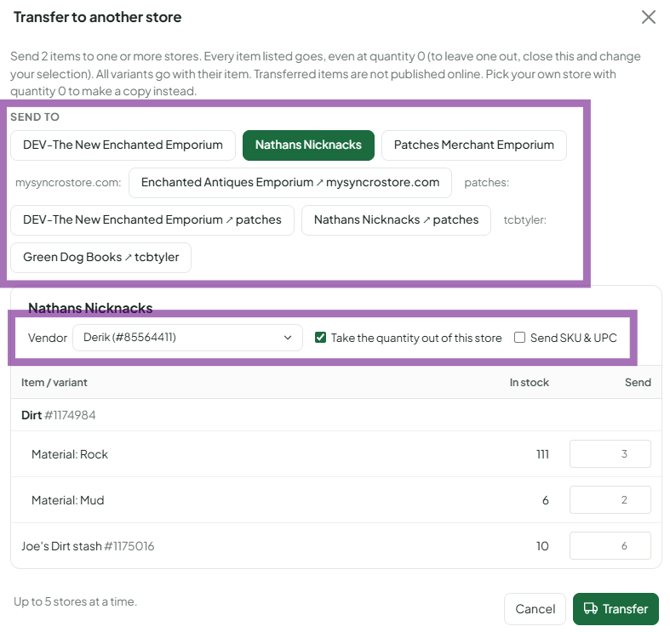The image size is (670, 632).
Task: Click the Send quantity field for Material: Mud
Action: coord(610,500)
